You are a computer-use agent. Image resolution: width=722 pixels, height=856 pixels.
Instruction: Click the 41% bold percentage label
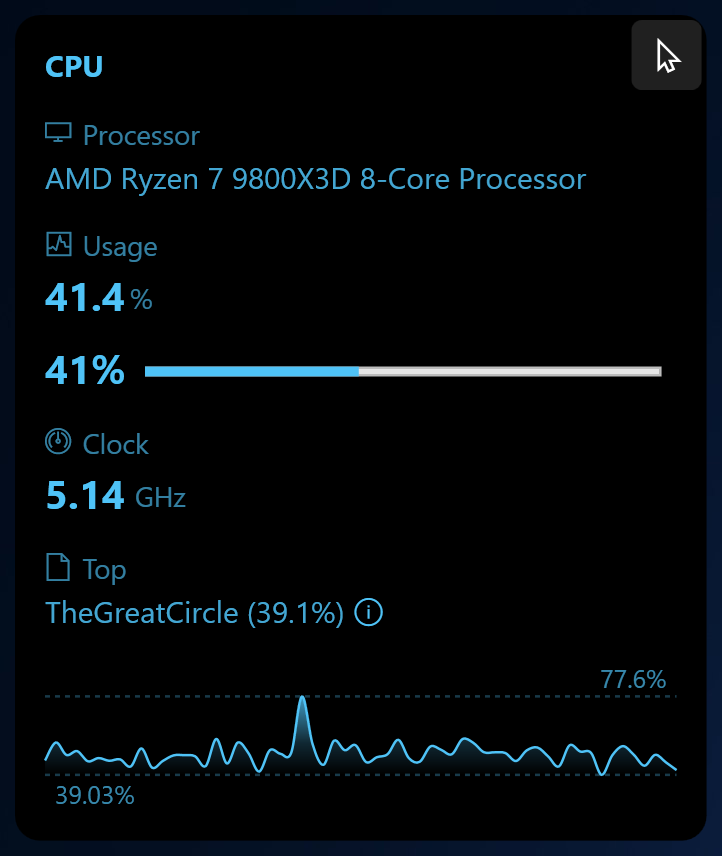[x=84, y=370]
